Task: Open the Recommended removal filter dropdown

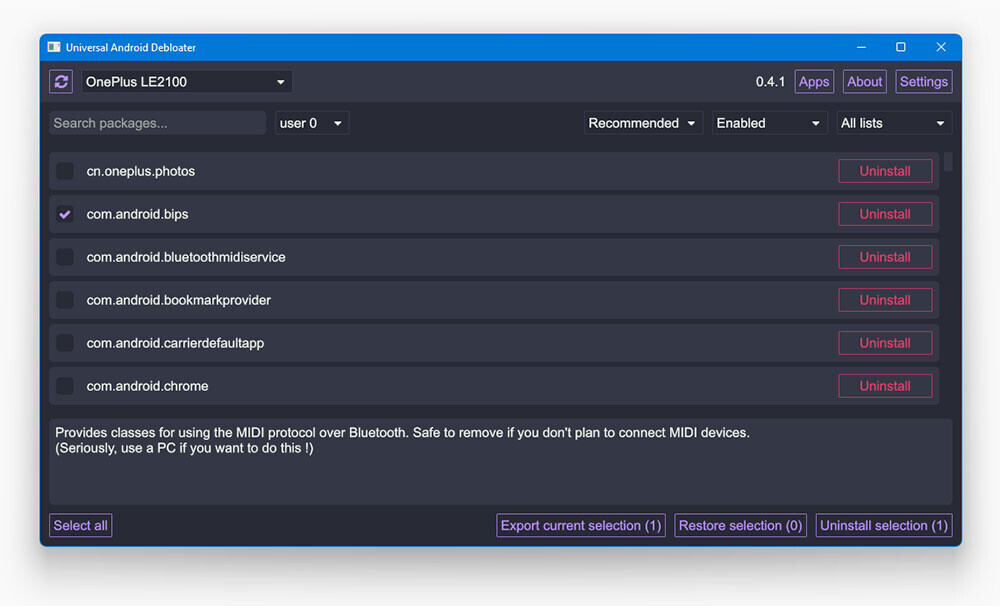Action: tap(643, 123)
